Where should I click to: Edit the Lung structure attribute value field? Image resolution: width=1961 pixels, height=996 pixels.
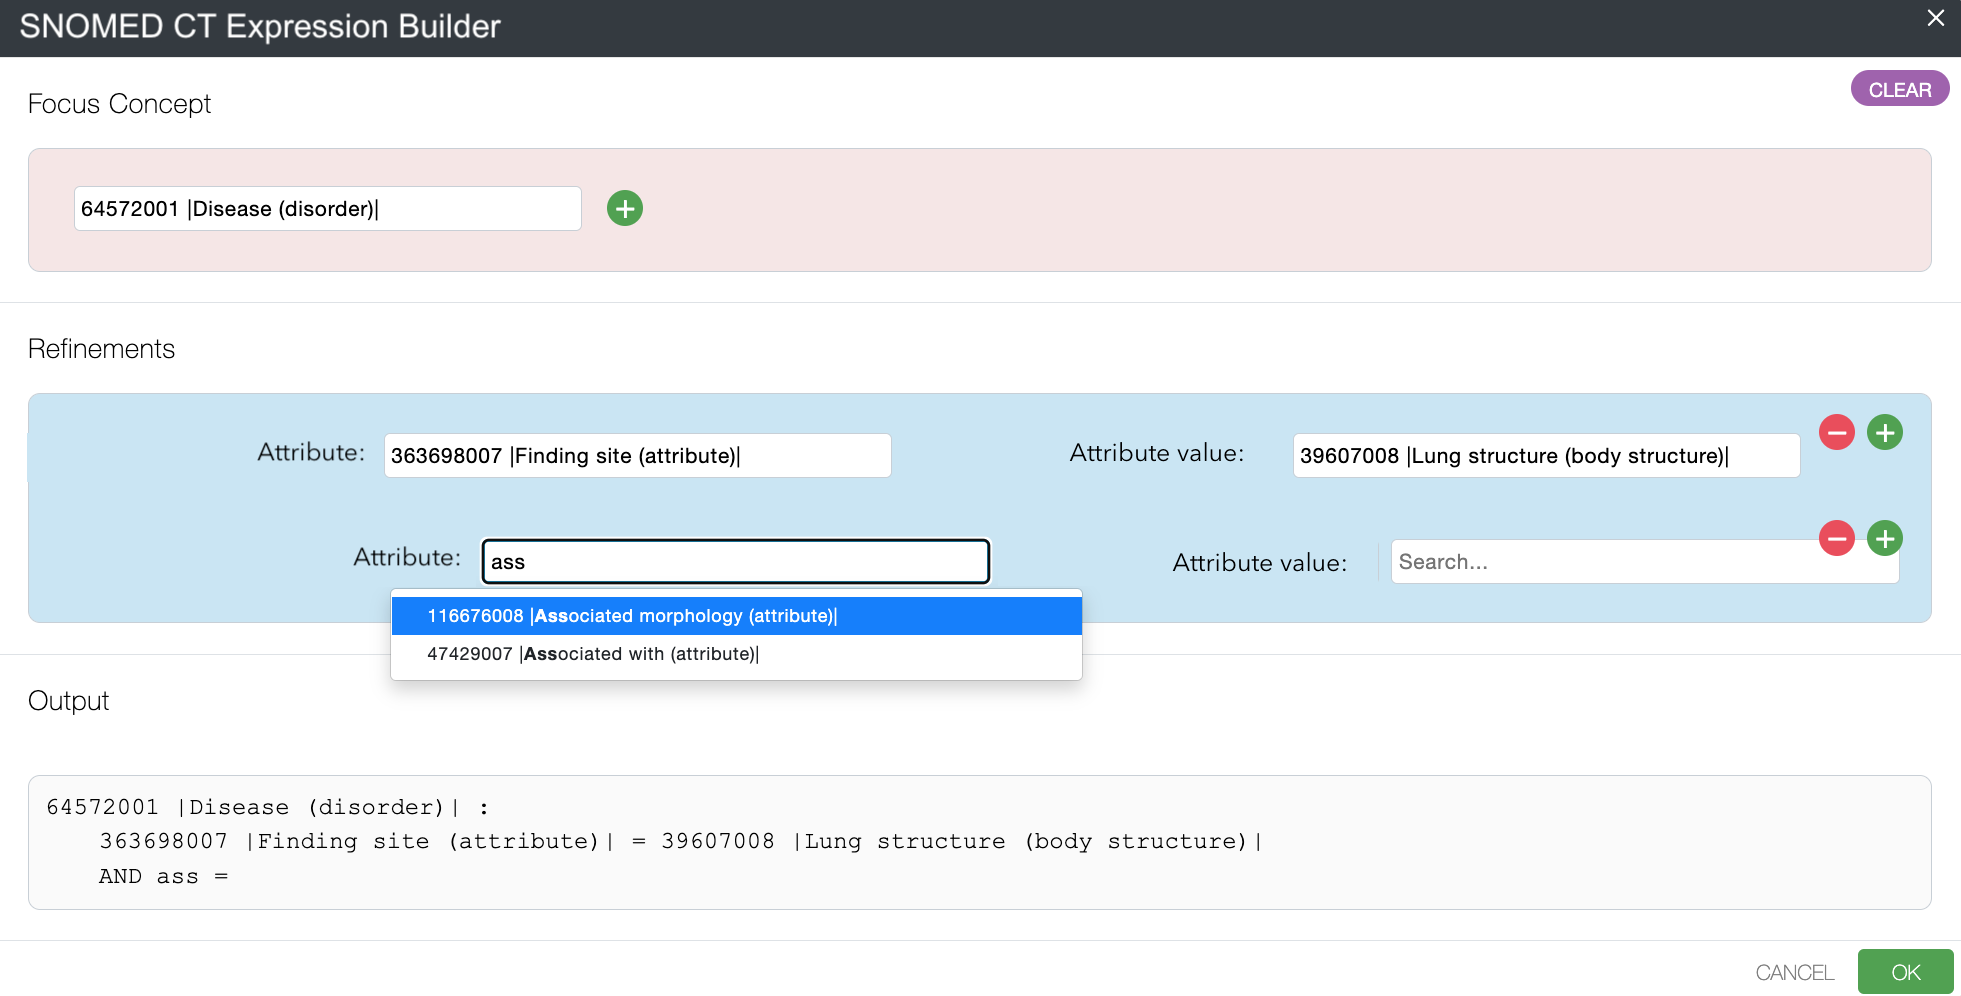tap(1546, 455)
